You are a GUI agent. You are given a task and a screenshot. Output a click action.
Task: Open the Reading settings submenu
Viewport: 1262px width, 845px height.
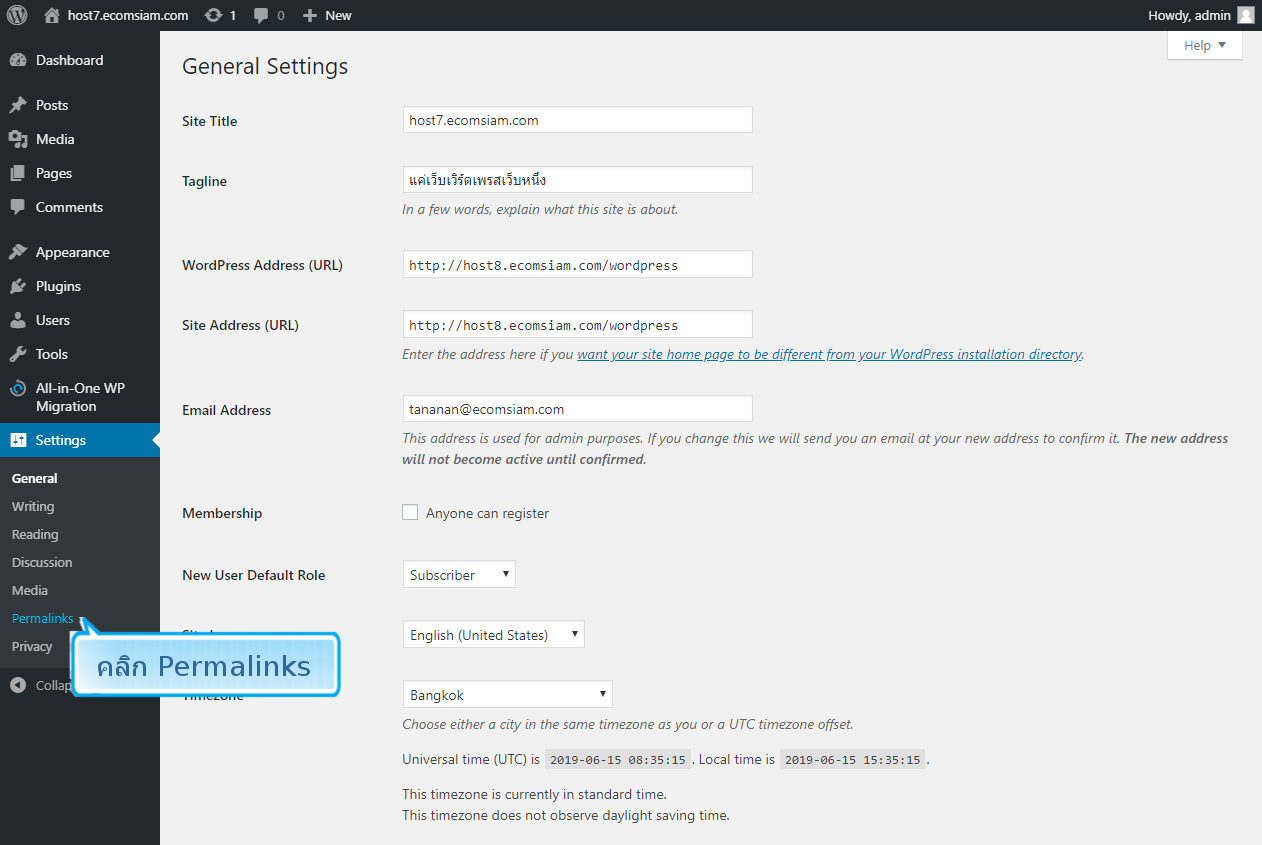coord(35,534)
